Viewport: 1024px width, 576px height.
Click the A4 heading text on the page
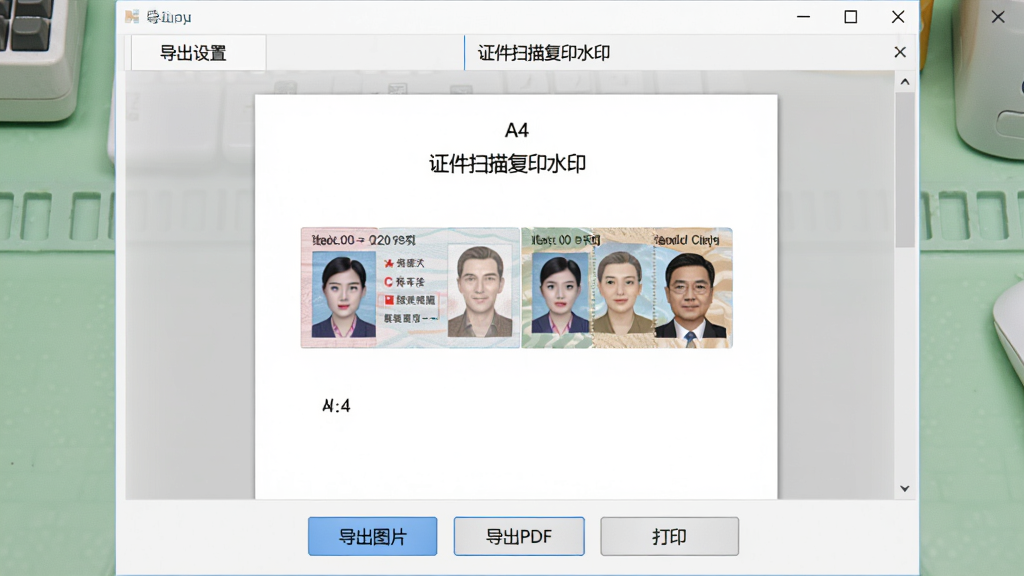click(x=517, y=130)
